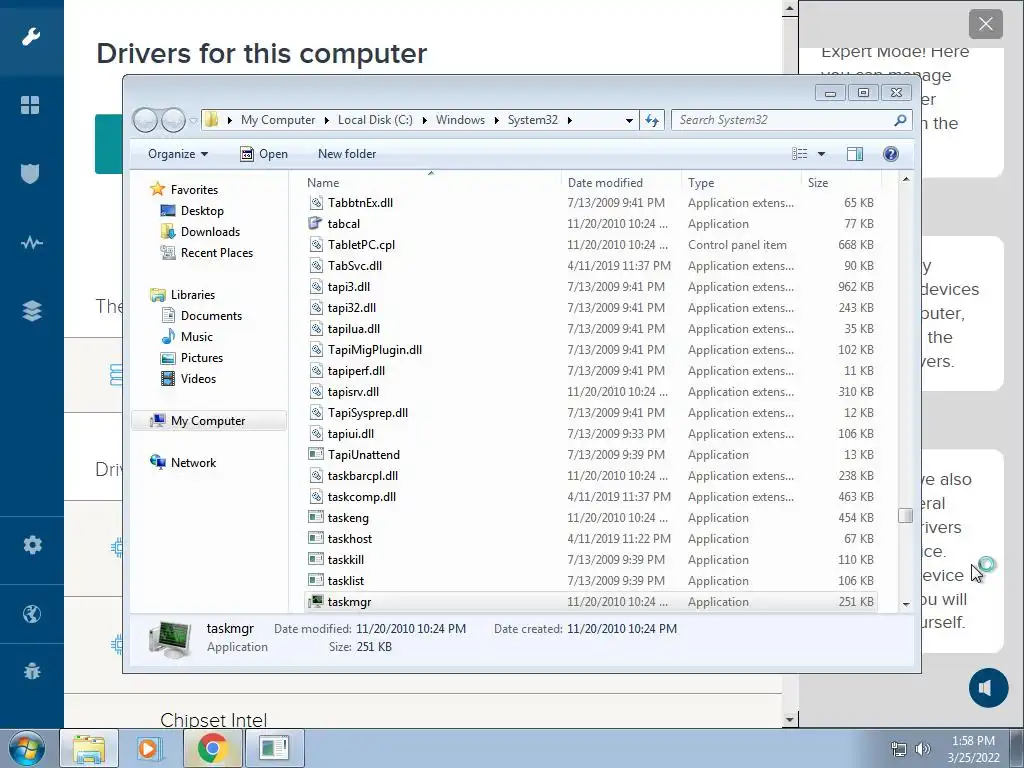Click the Explorer Back navigation button
The height and width of the screenshot is (768, 1024).
point(146,120)
